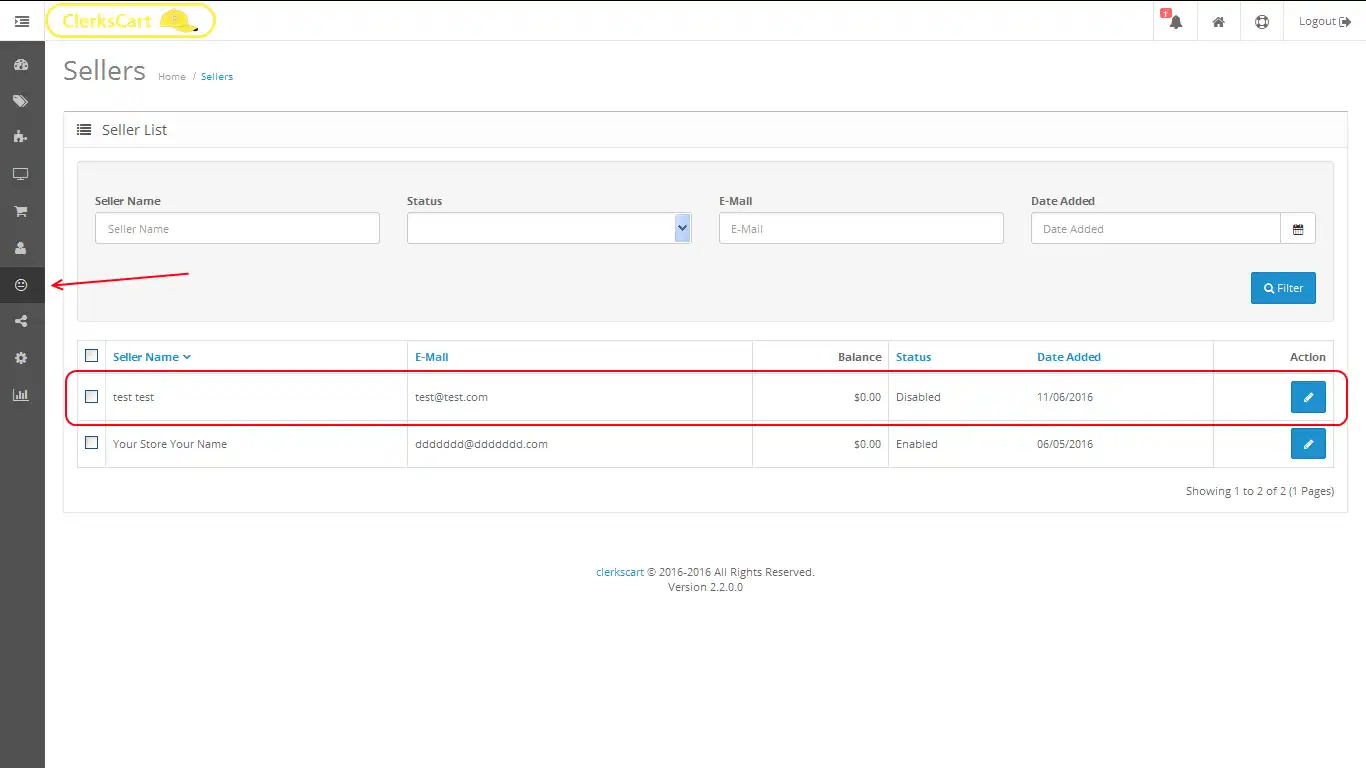Sort by Status column header
Screen dimensions: 1366x768
coord(913,357)
